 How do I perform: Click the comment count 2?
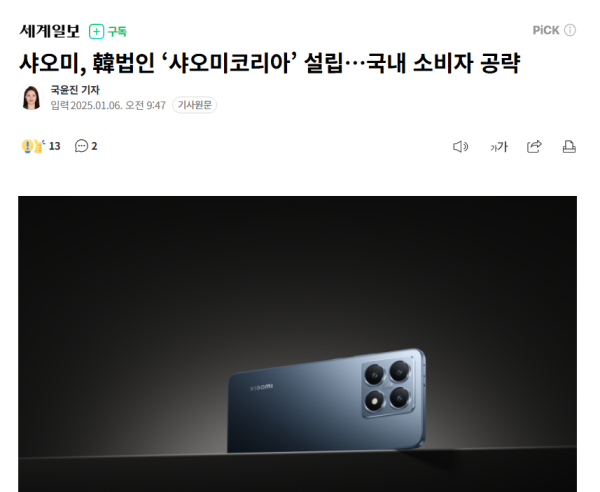click(x=94, y=146)
